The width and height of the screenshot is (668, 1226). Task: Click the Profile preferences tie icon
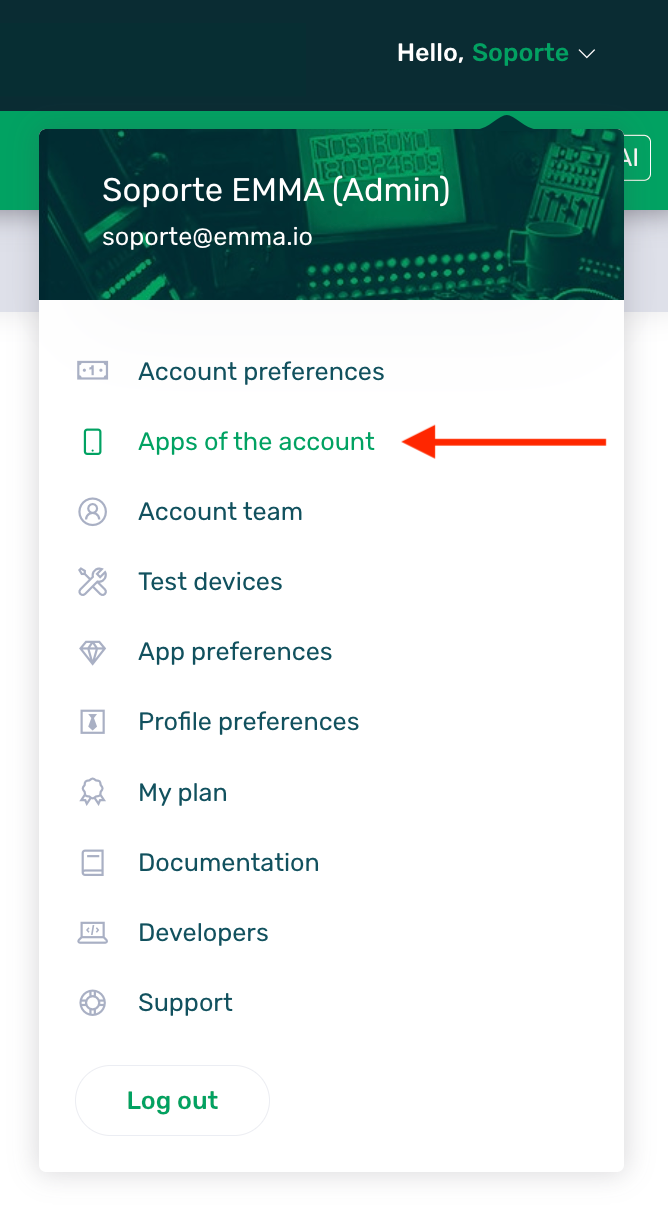tap(92, 722)
